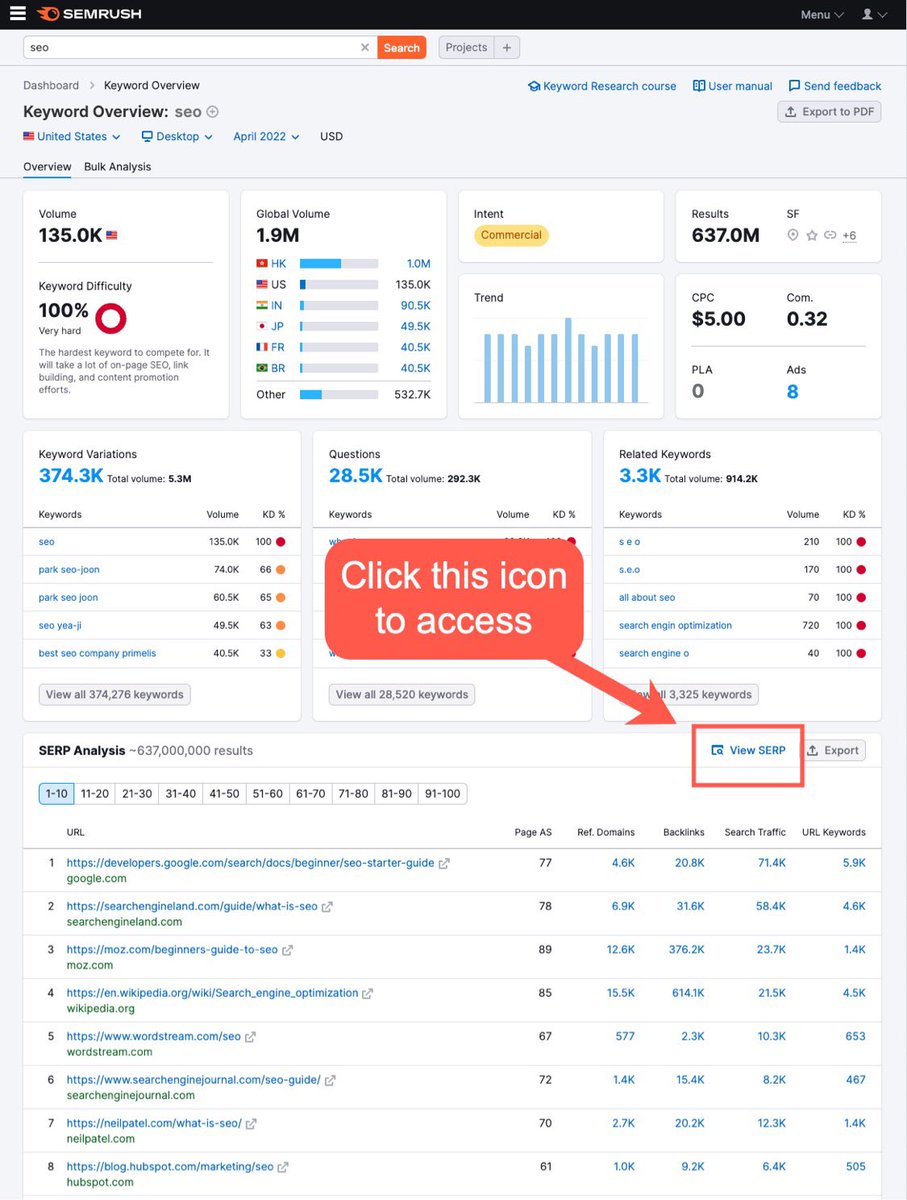907x1200 pixels.
Task: Open the Projects button
Action: pos(467,47)
